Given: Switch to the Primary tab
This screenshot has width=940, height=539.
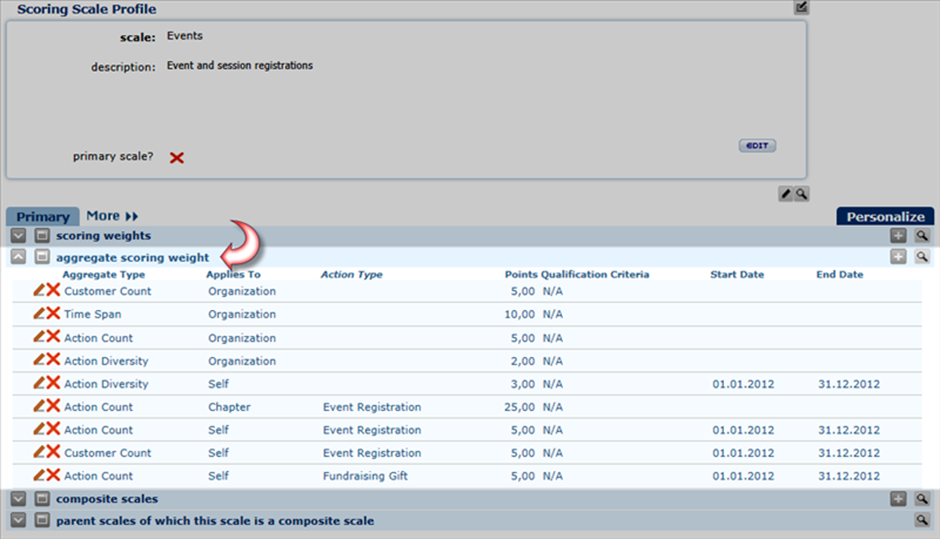Looking at the screenshot, I should click(43, 216).
